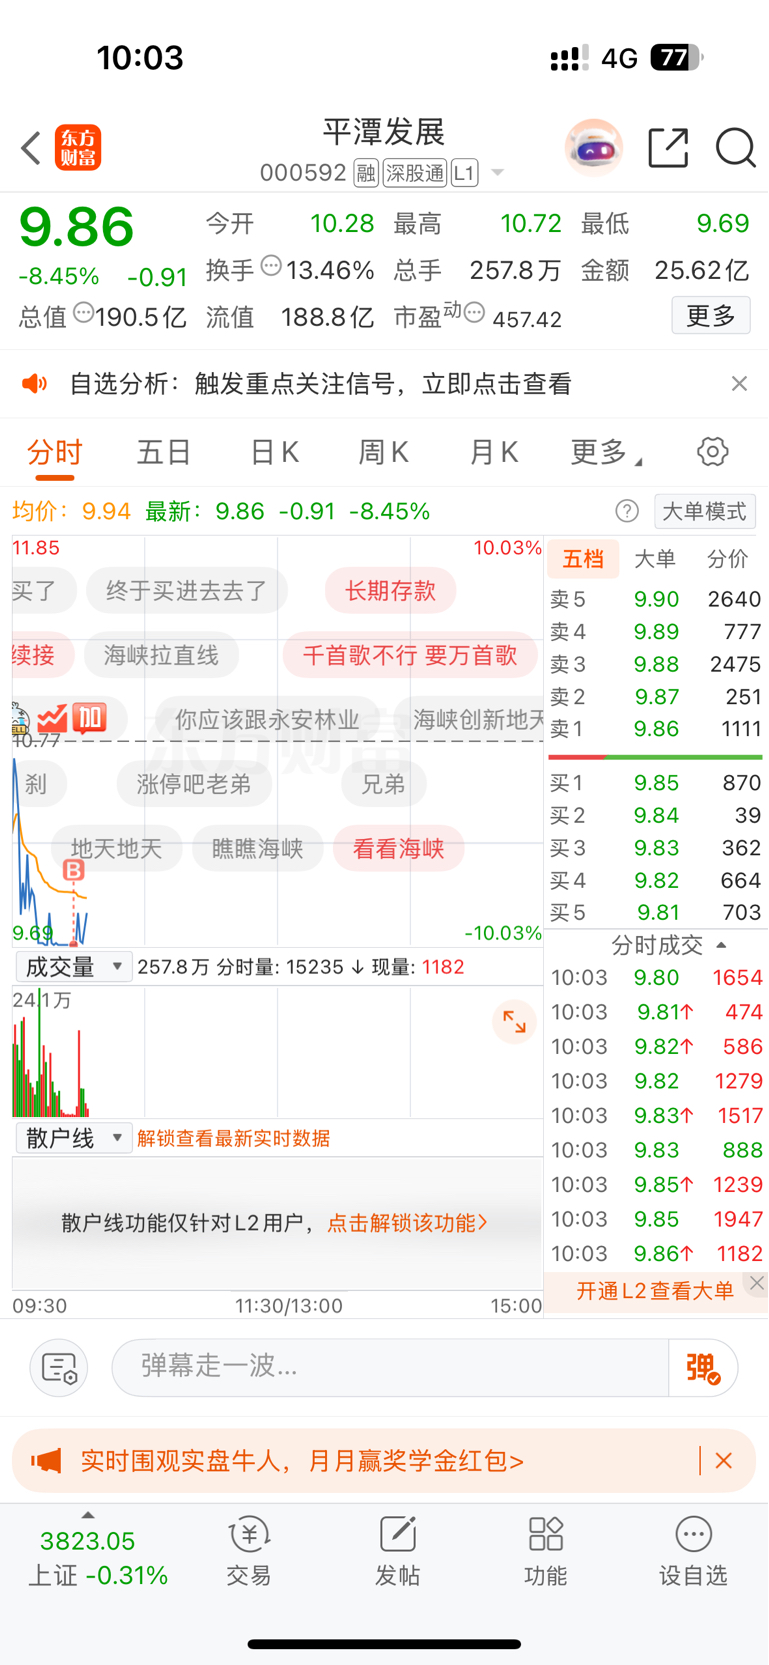Viewport: 769px width, 1665px height.
Task: Tap the 融 margin badge
Action: click(366, 174)
